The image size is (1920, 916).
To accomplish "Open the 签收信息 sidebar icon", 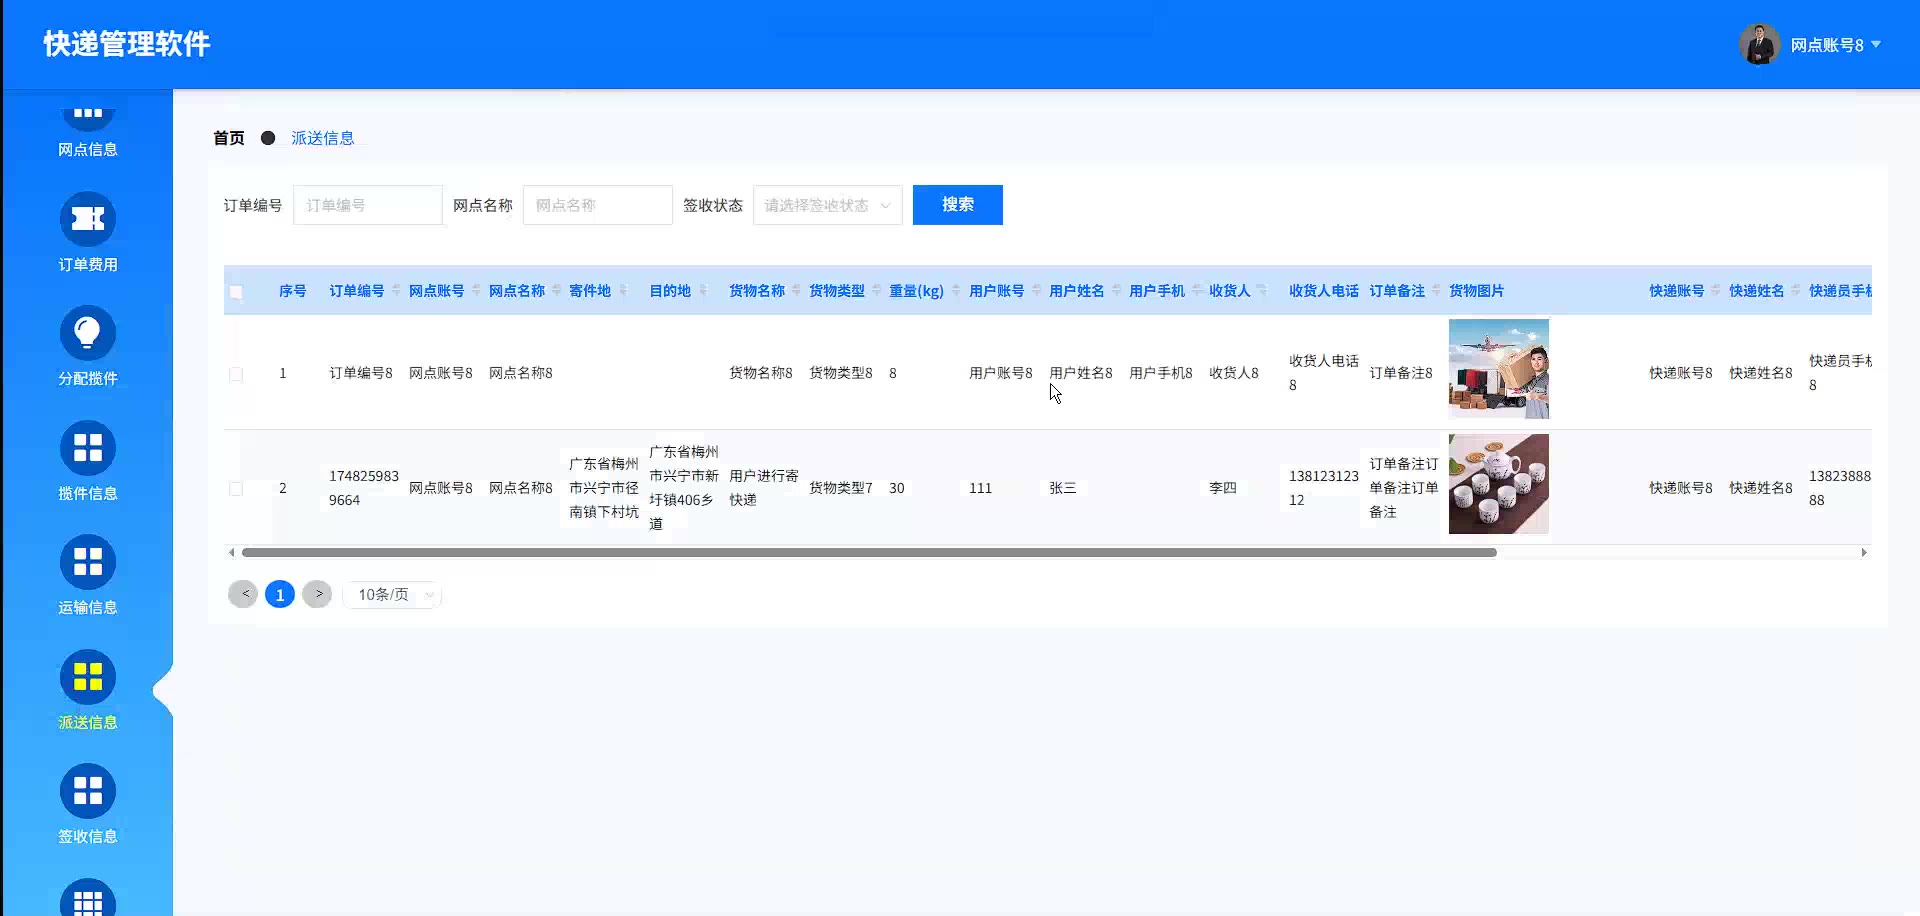I will (88, 792).
